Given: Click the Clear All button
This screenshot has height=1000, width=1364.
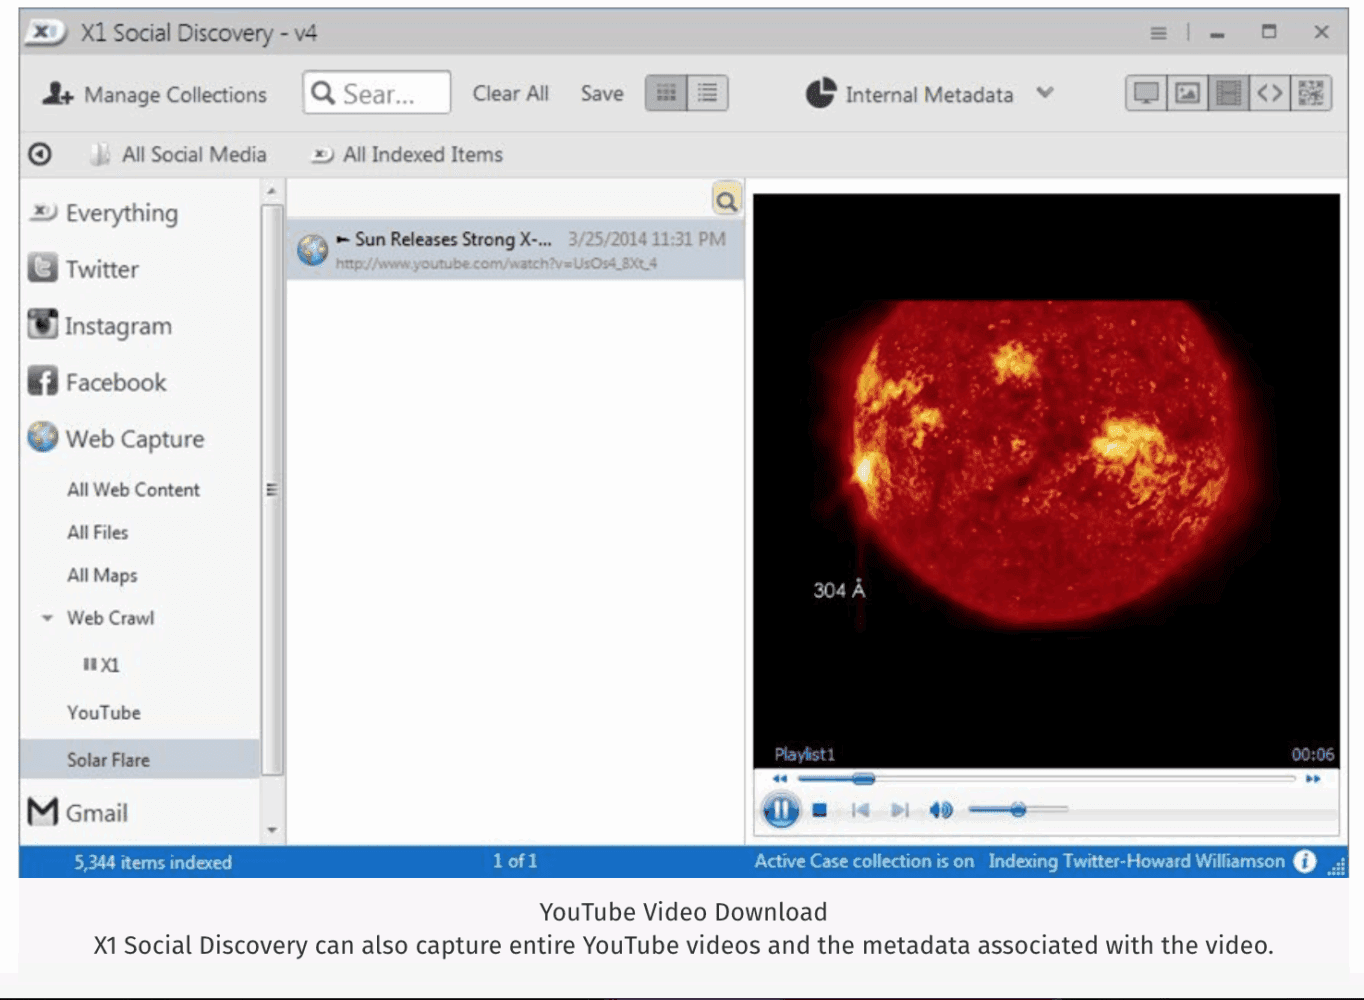Looking at the screenshot, I should (x=510, y=94).
